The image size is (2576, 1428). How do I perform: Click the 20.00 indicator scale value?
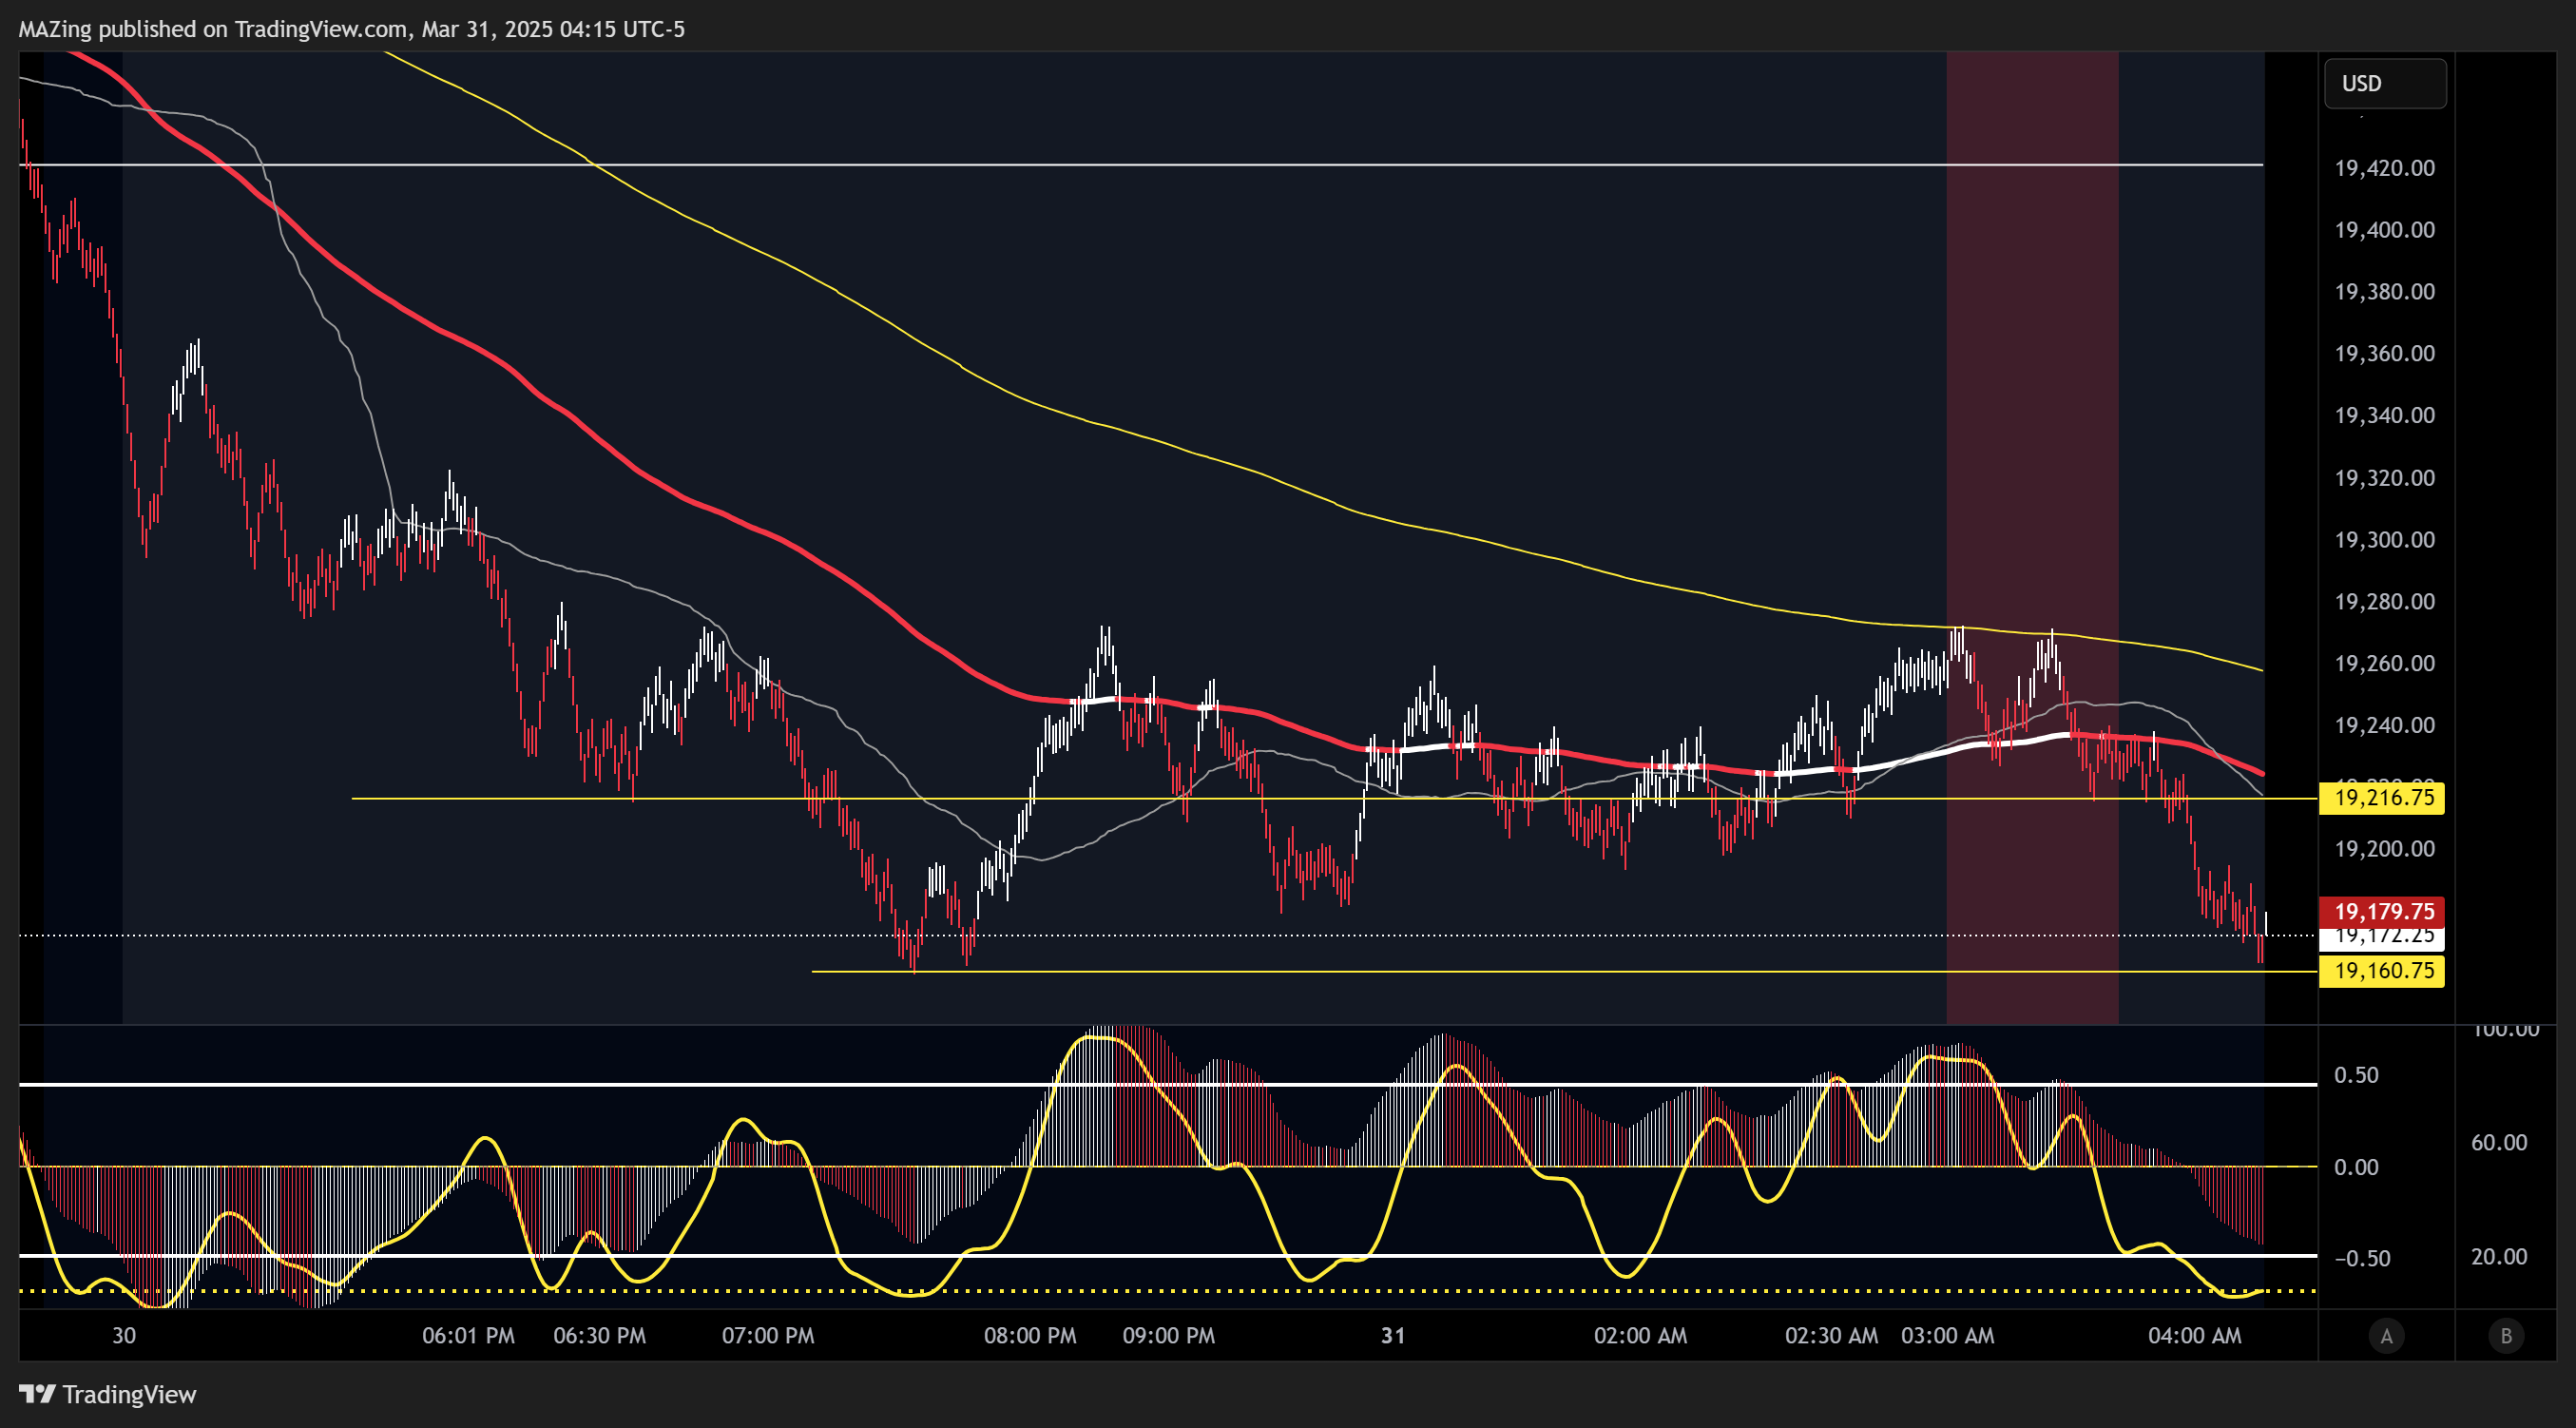pos(2498,1257)
